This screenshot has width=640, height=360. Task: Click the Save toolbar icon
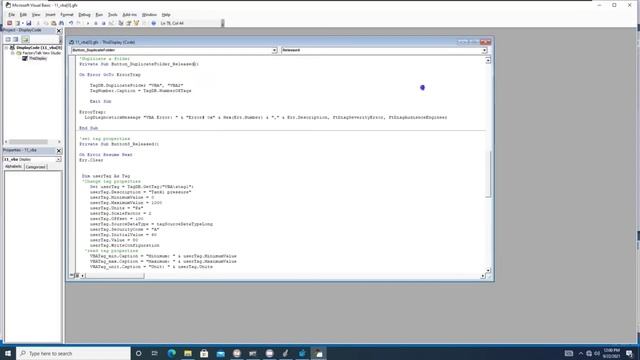(x=29, y=23)
